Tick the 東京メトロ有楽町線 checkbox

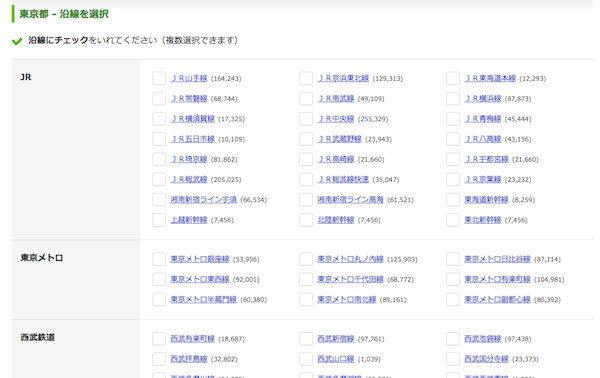click(453, 279)
